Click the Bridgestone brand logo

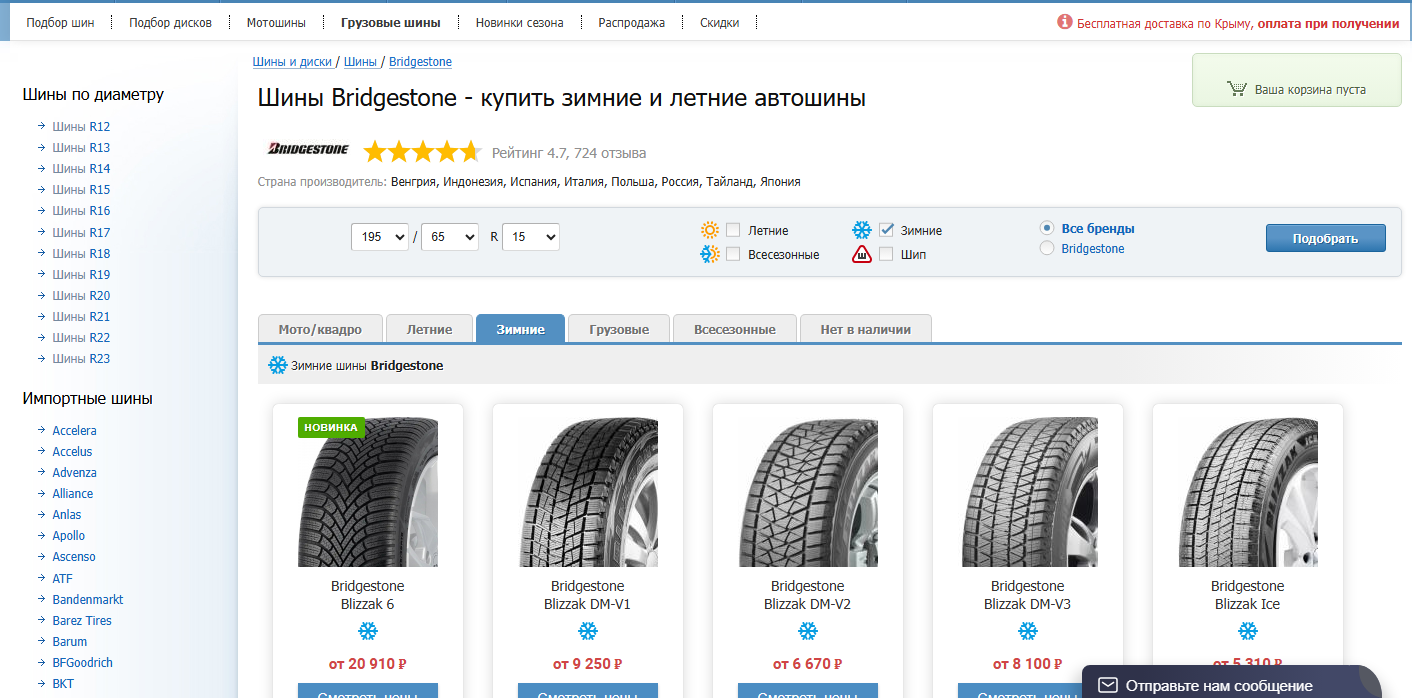coord(308,150)
